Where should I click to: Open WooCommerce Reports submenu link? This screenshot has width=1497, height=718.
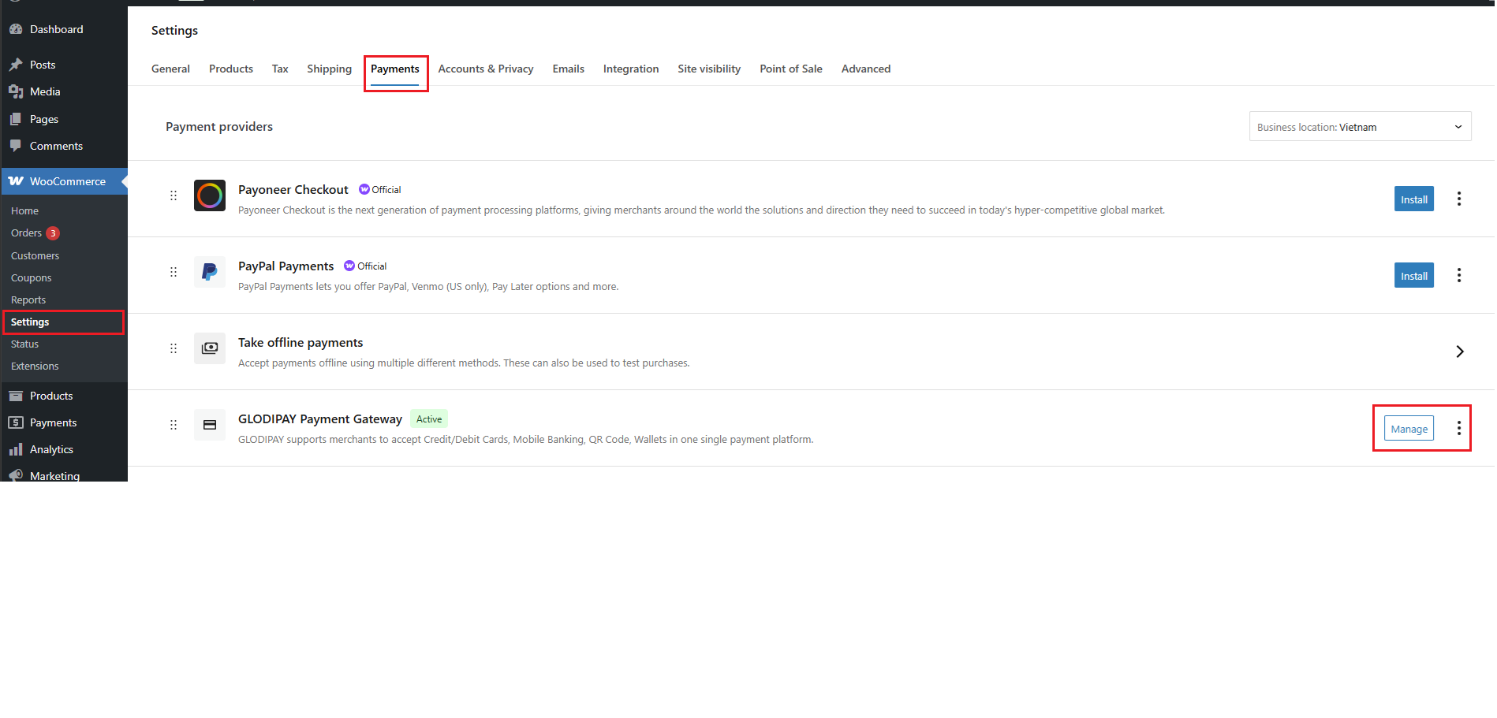[x=28, y=300]
